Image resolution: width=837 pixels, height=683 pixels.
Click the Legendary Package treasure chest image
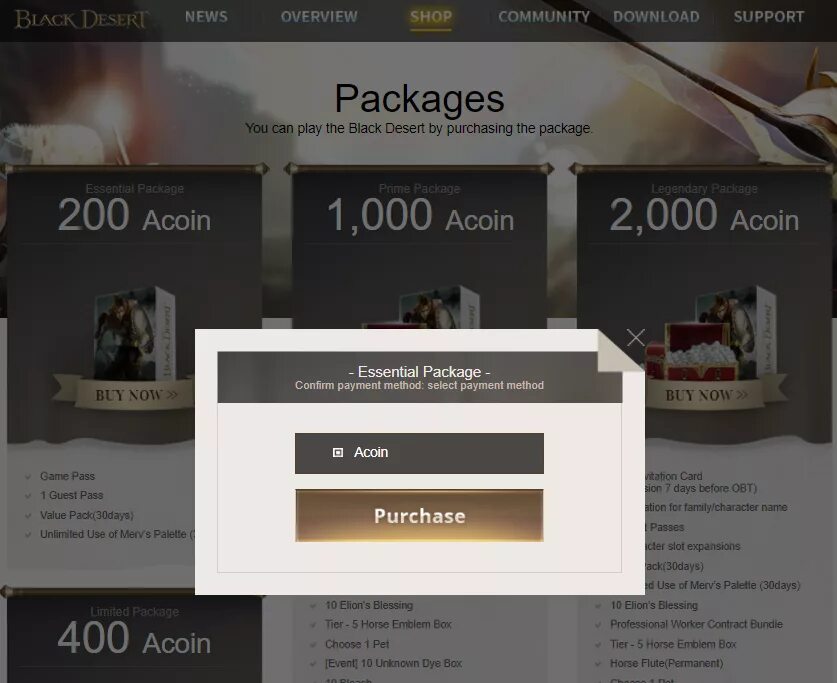(x=692, y=351)
